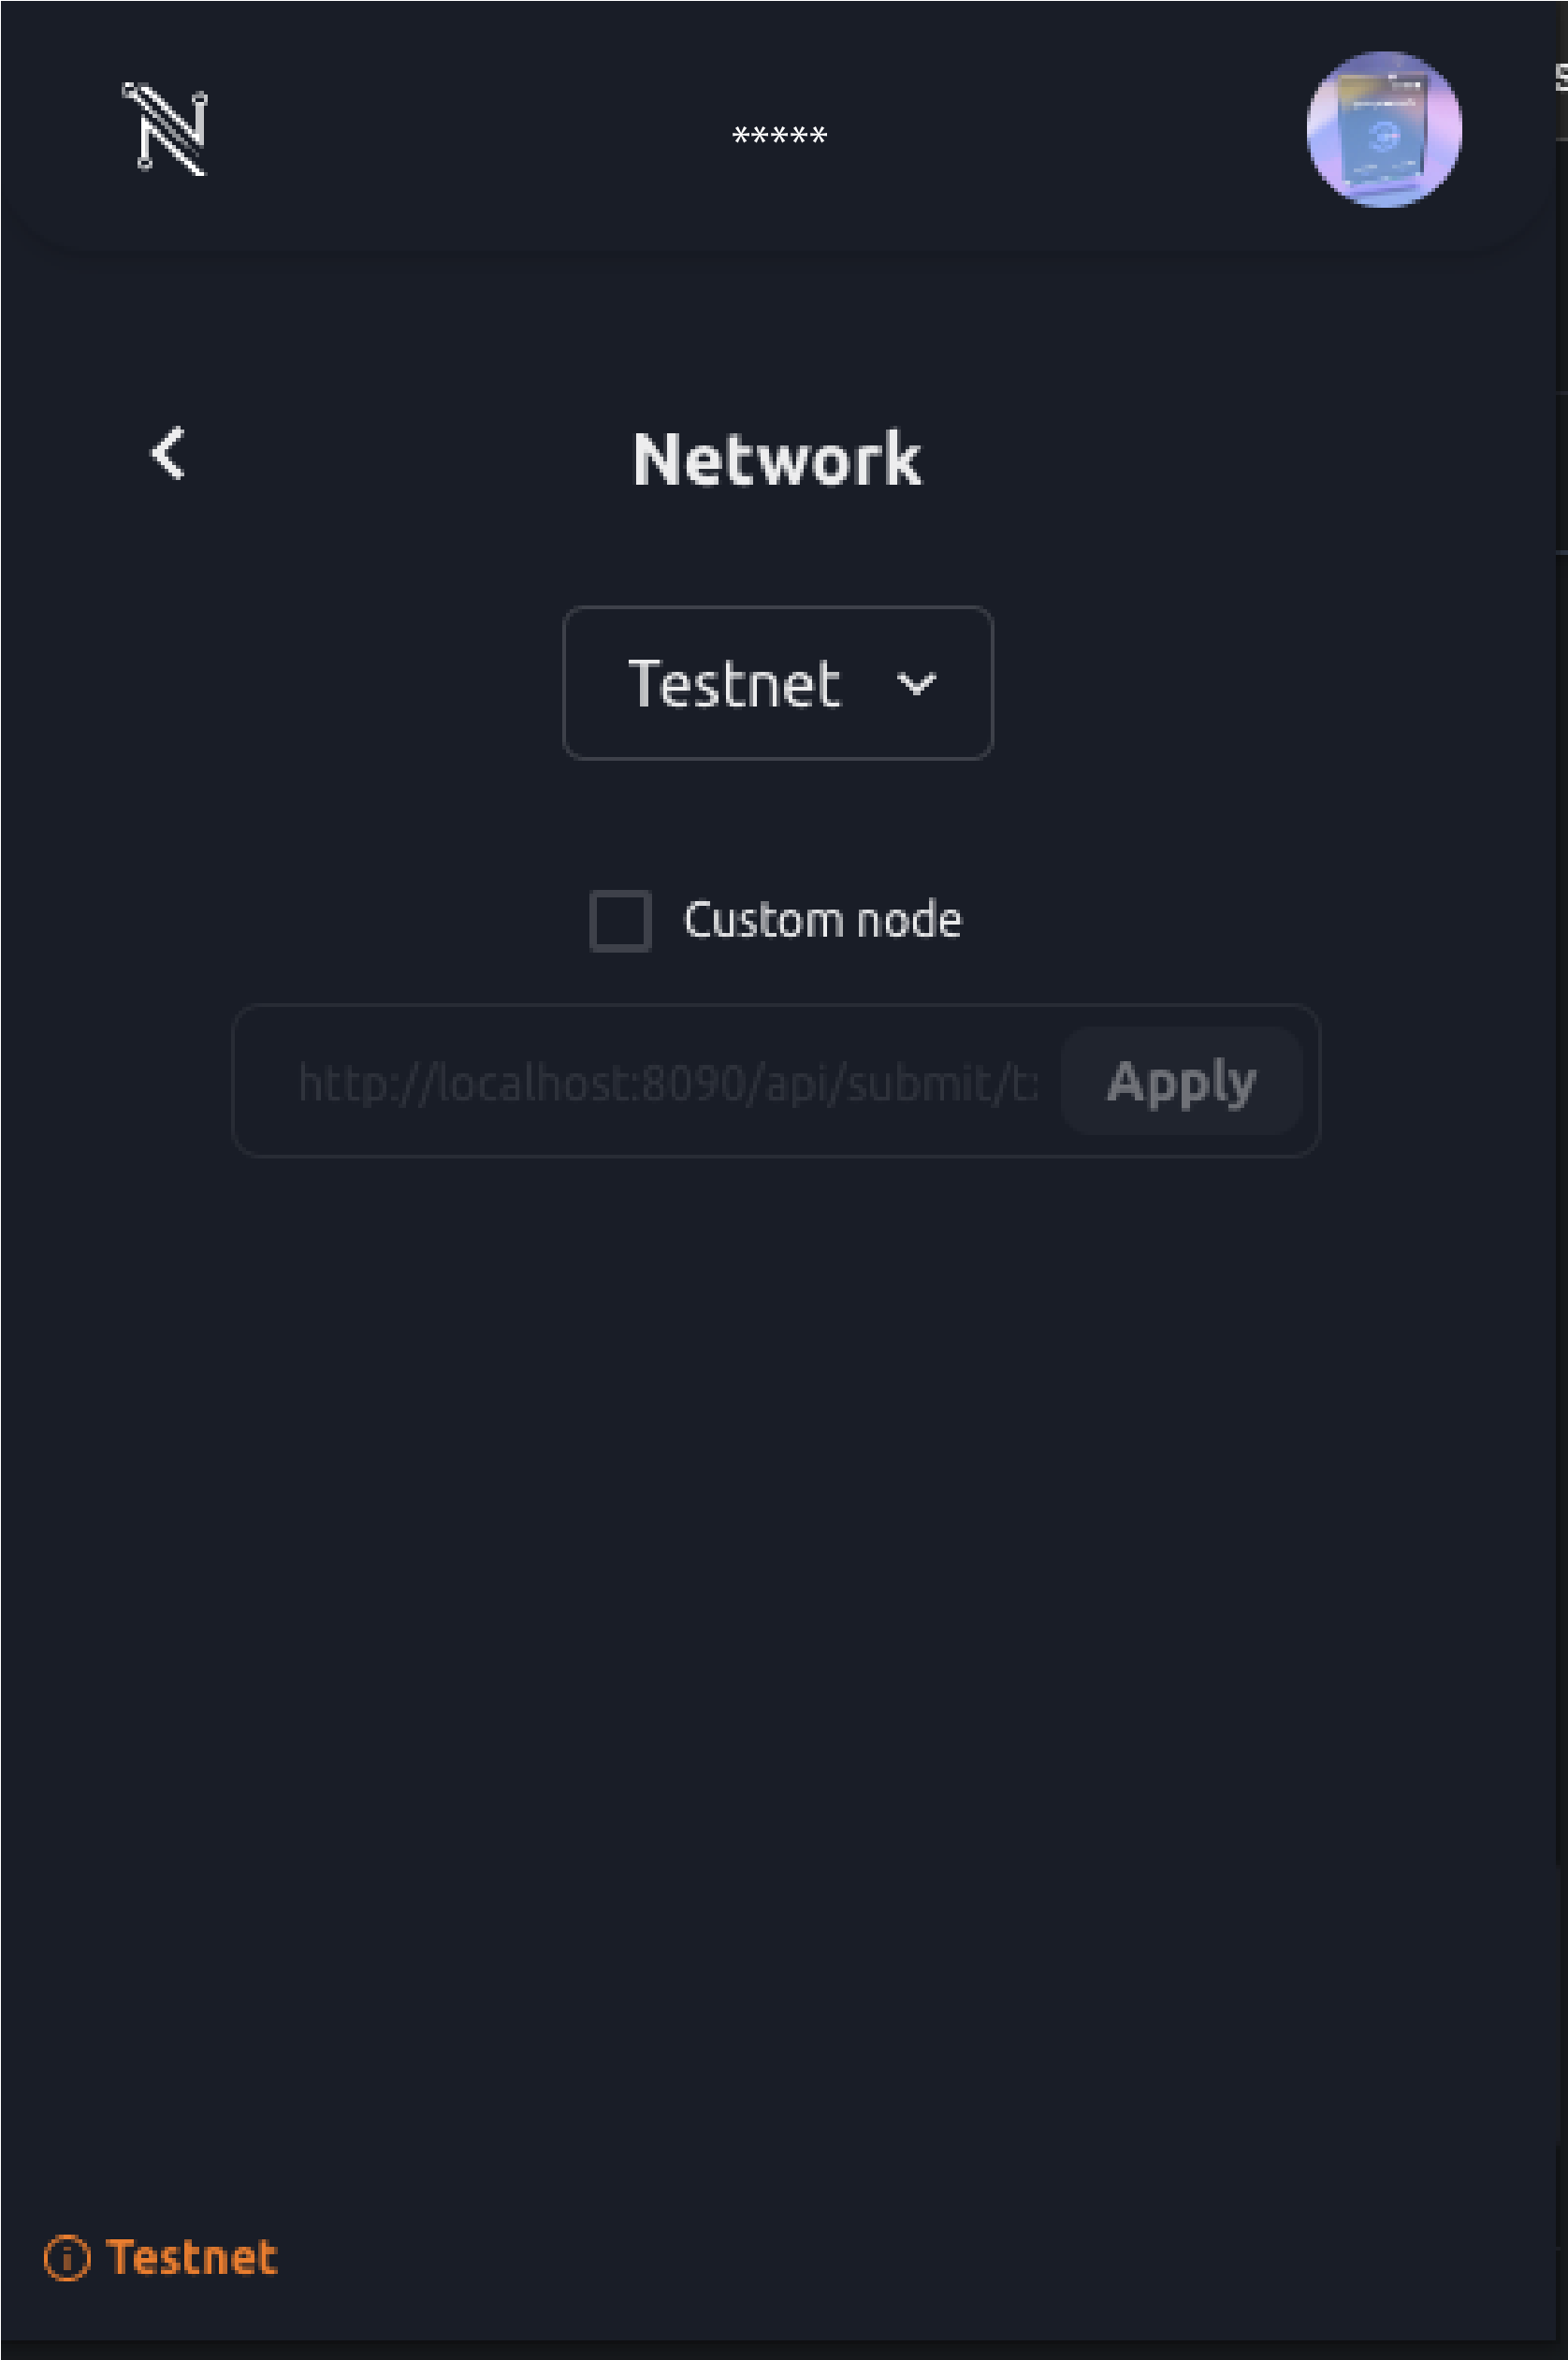Return to the previous settings page

[168, 454]
